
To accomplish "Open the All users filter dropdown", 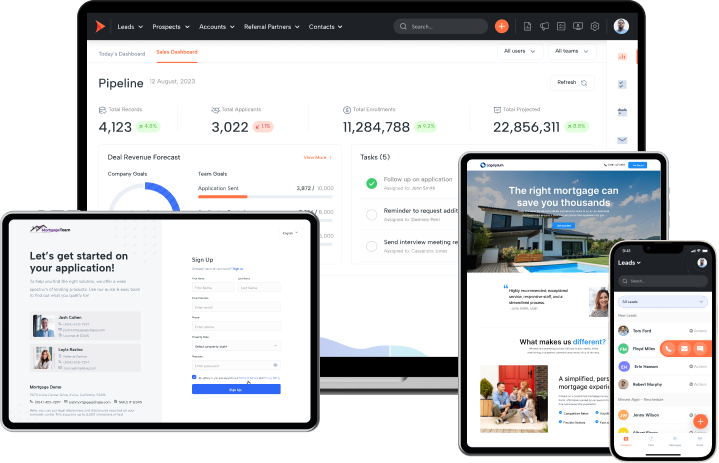I will pyautogui.click(x=519, y=50).
